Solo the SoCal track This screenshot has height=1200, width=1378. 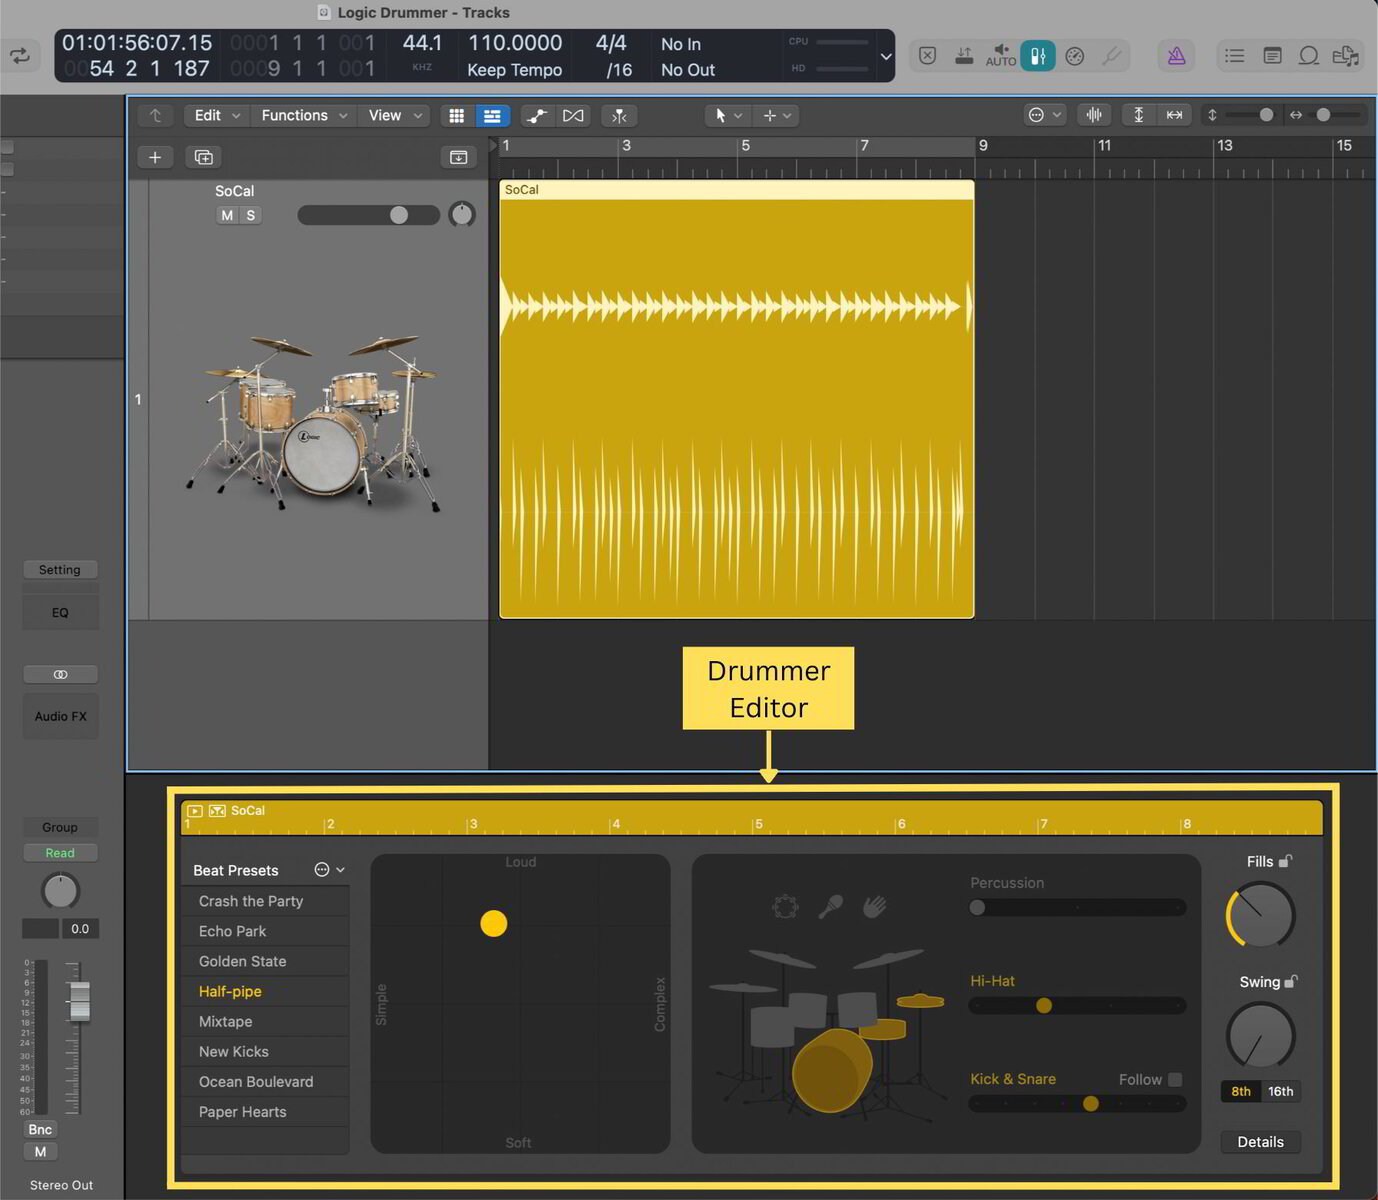click(x=250, y=215)
